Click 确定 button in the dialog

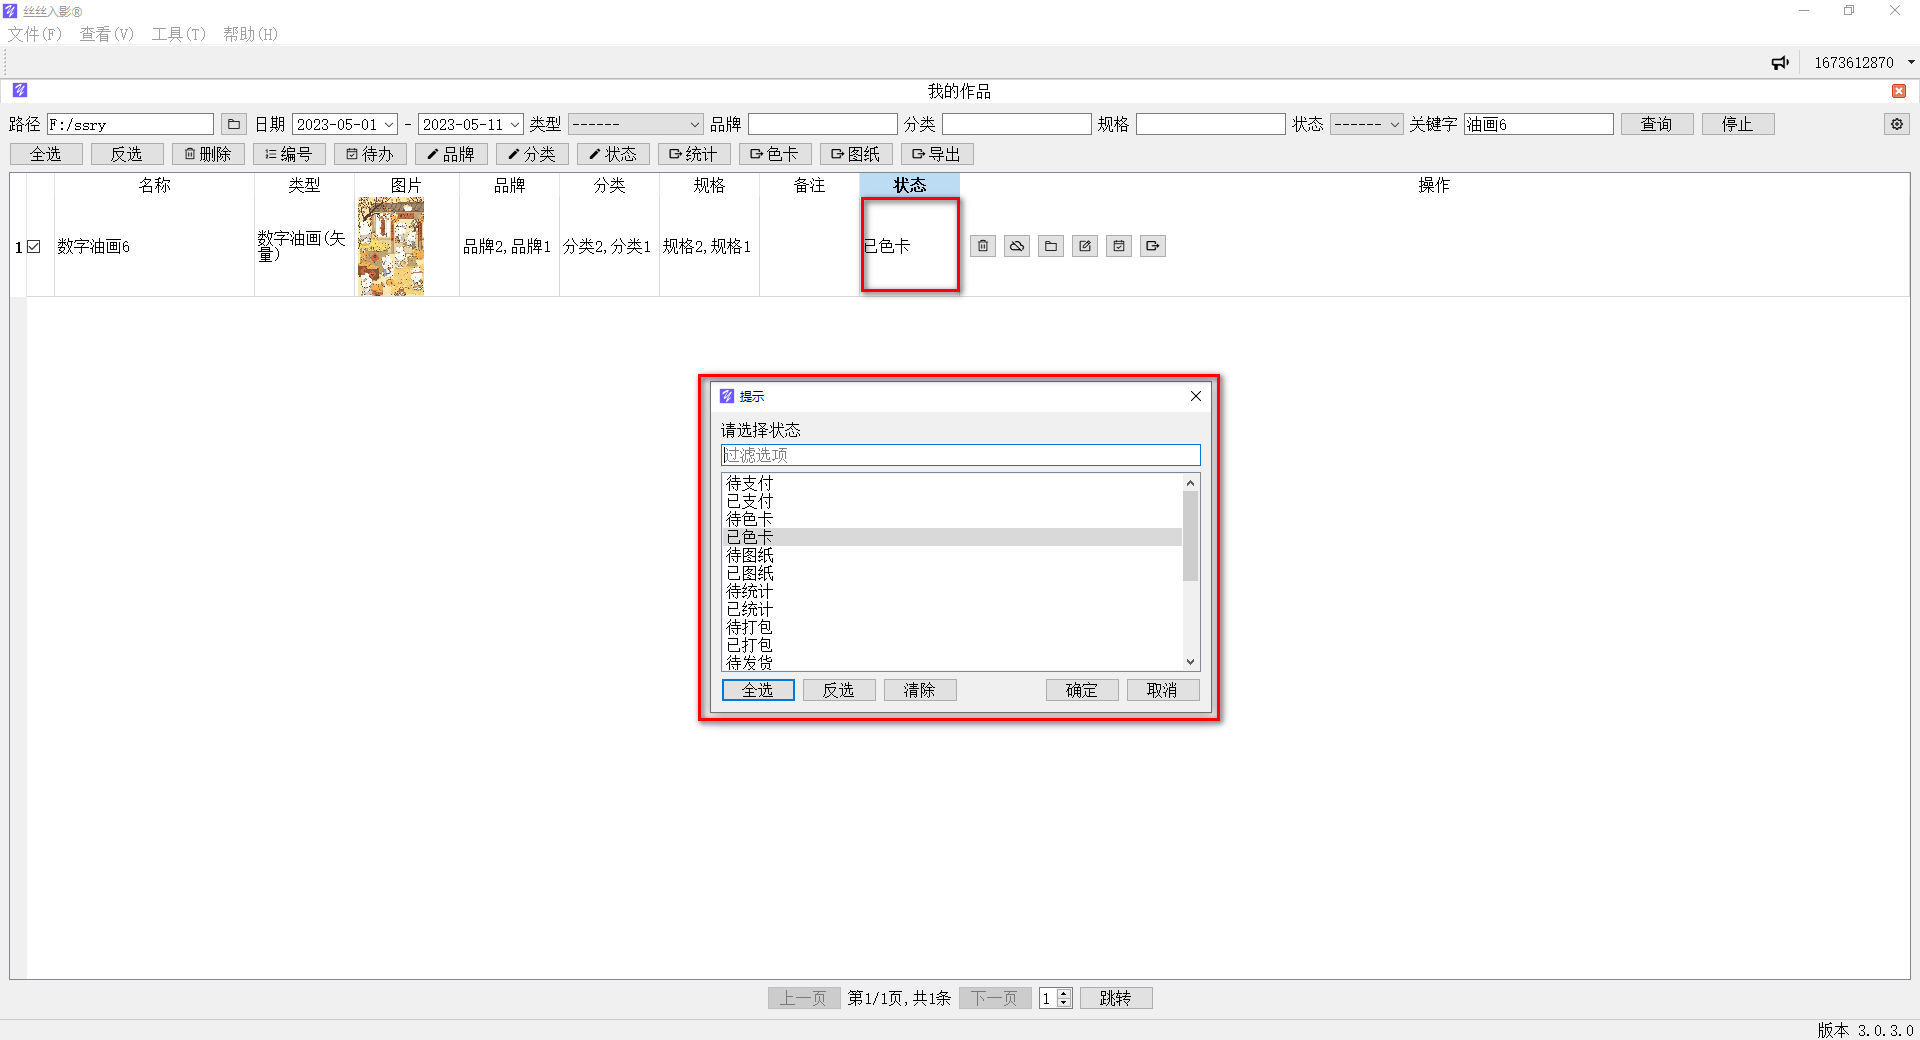pyautogui.click(x=1081, y=690)
